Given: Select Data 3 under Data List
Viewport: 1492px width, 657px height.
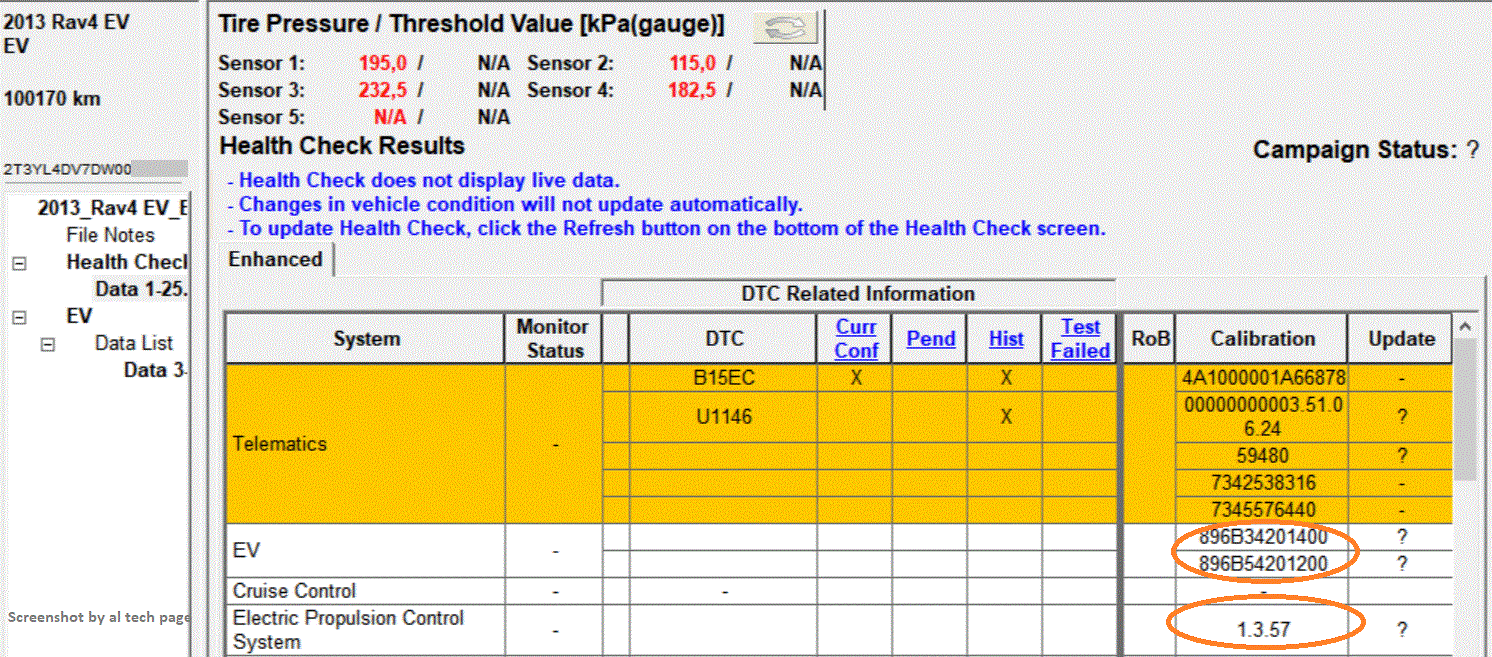Looking at the screenshot, I should (x=155, y=370).
